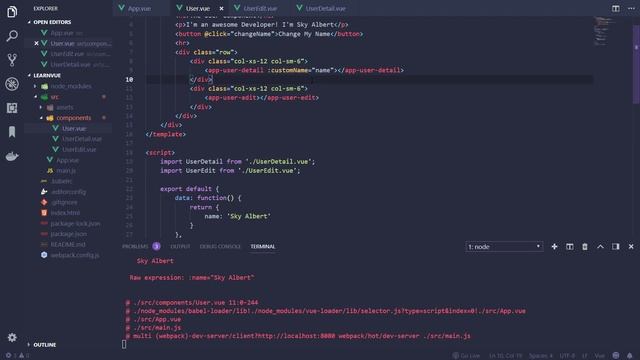
Task: Open package.json in the file tree
Action: 68,234
